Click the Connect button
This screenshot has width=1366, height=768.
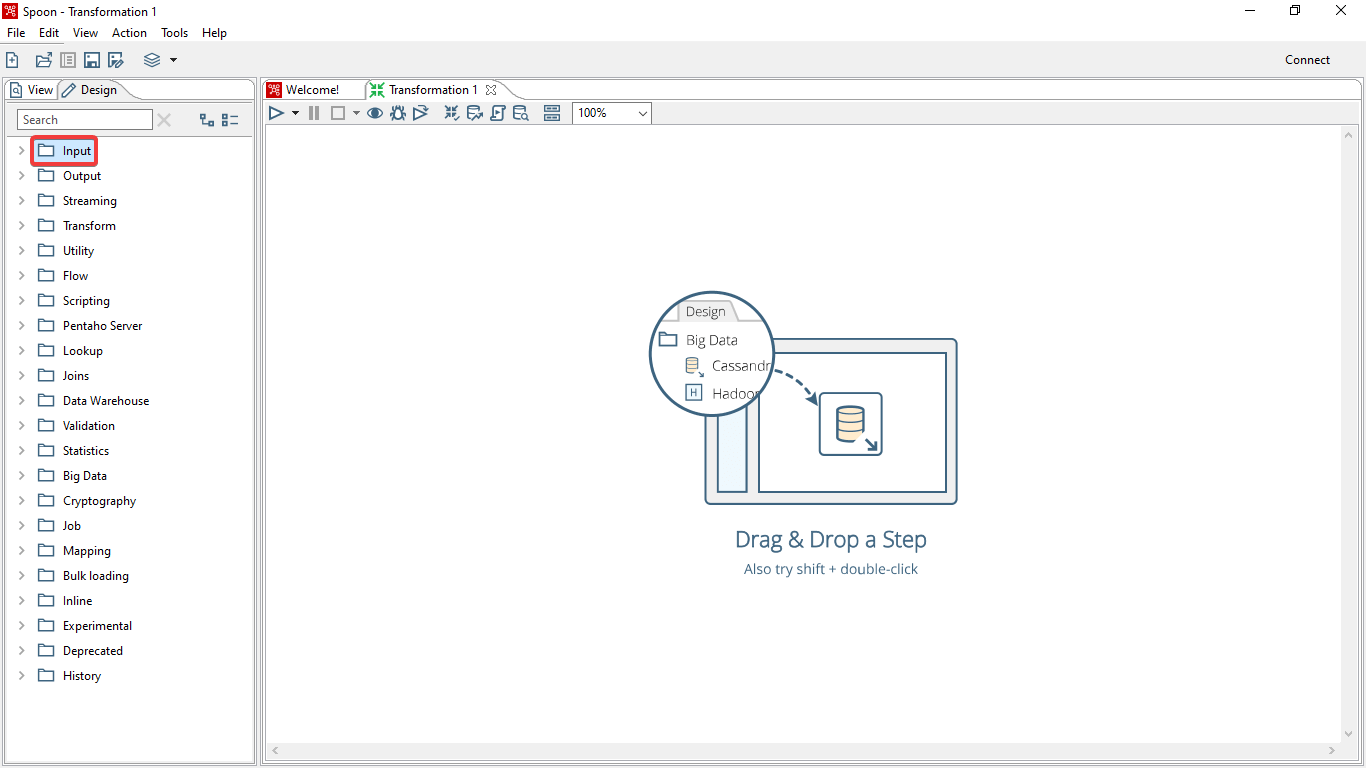[x=1308, y=60]
